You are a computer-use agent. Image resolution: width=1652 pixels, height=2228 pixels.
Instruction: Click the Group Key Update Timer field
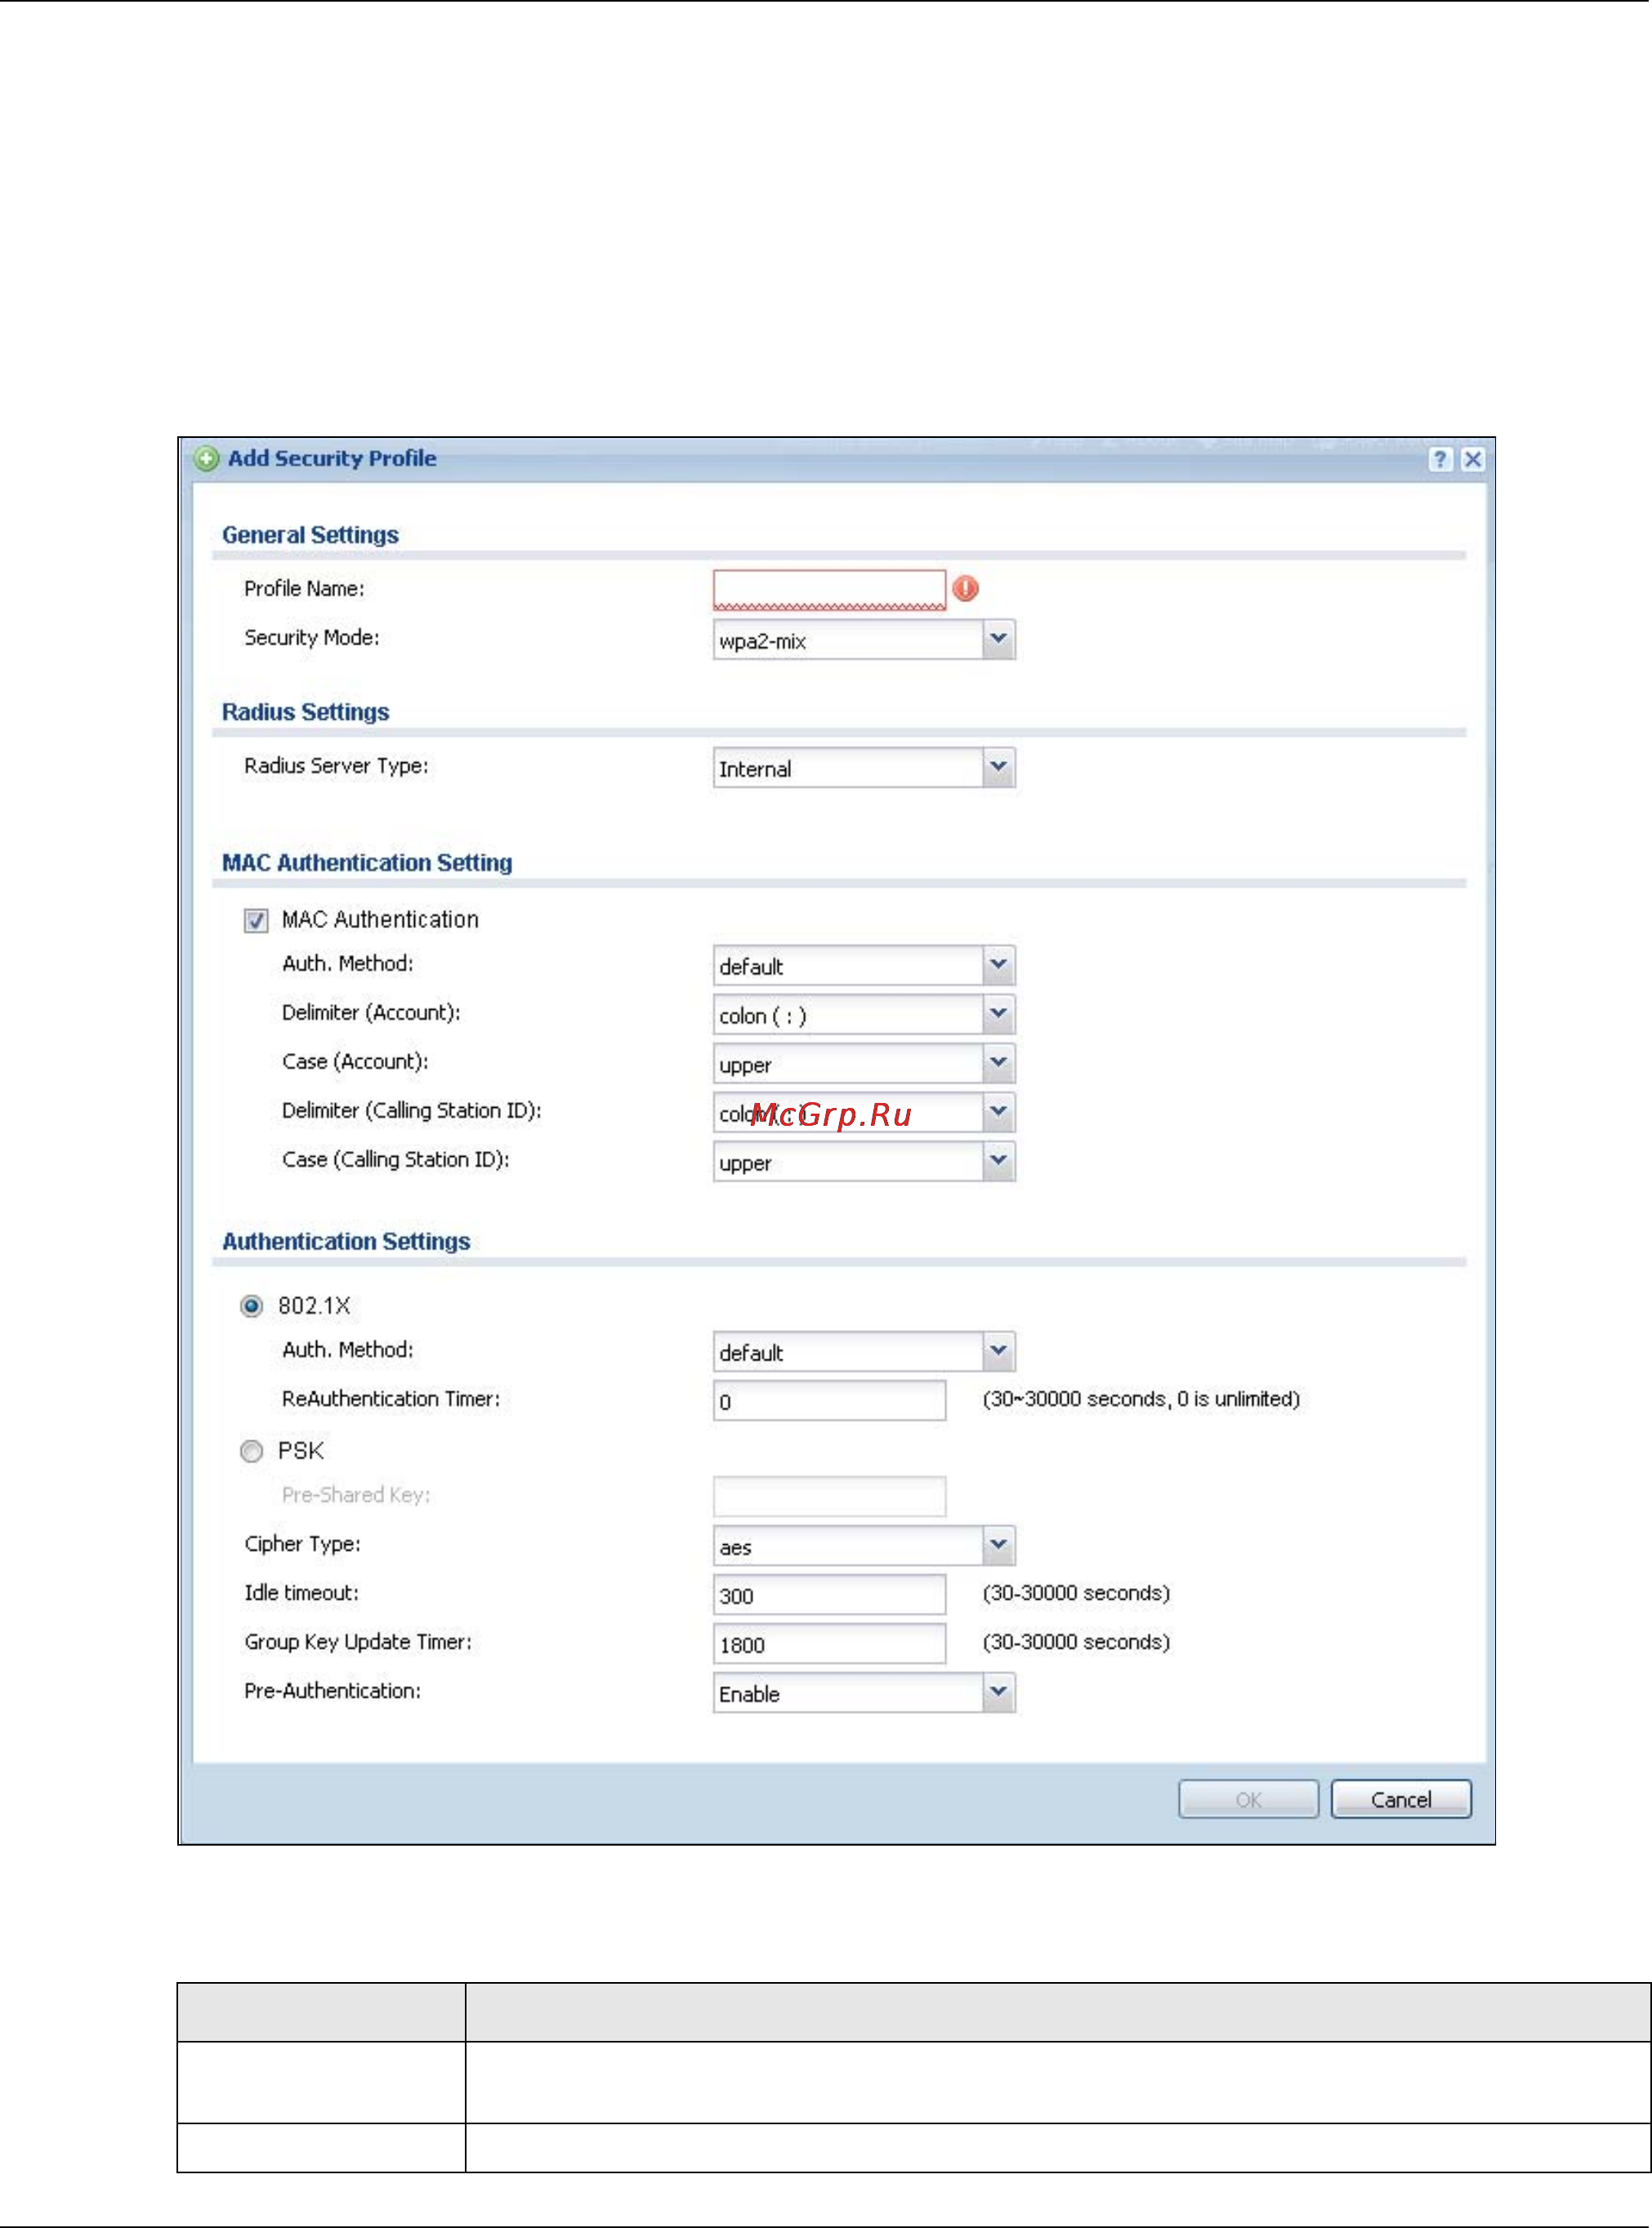point(829,1644)
